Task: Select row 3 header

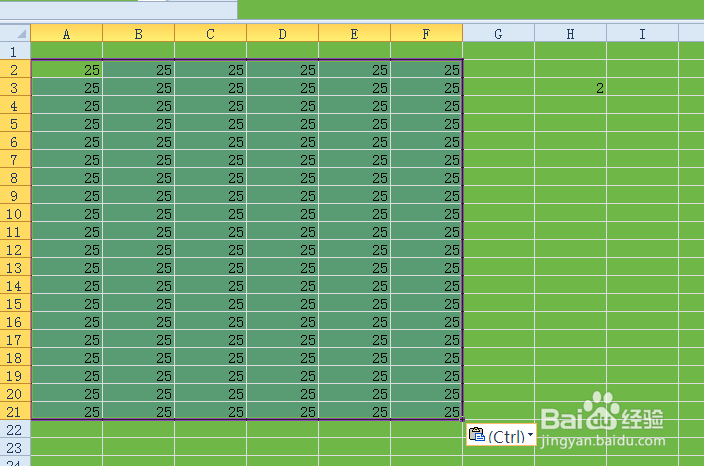Action: click(x=15, y=87)
